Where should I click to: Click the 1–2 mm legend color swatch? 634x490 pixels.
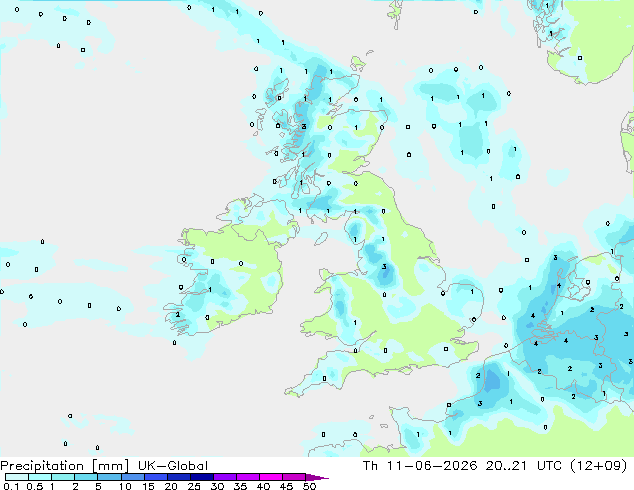pos(63,477)
